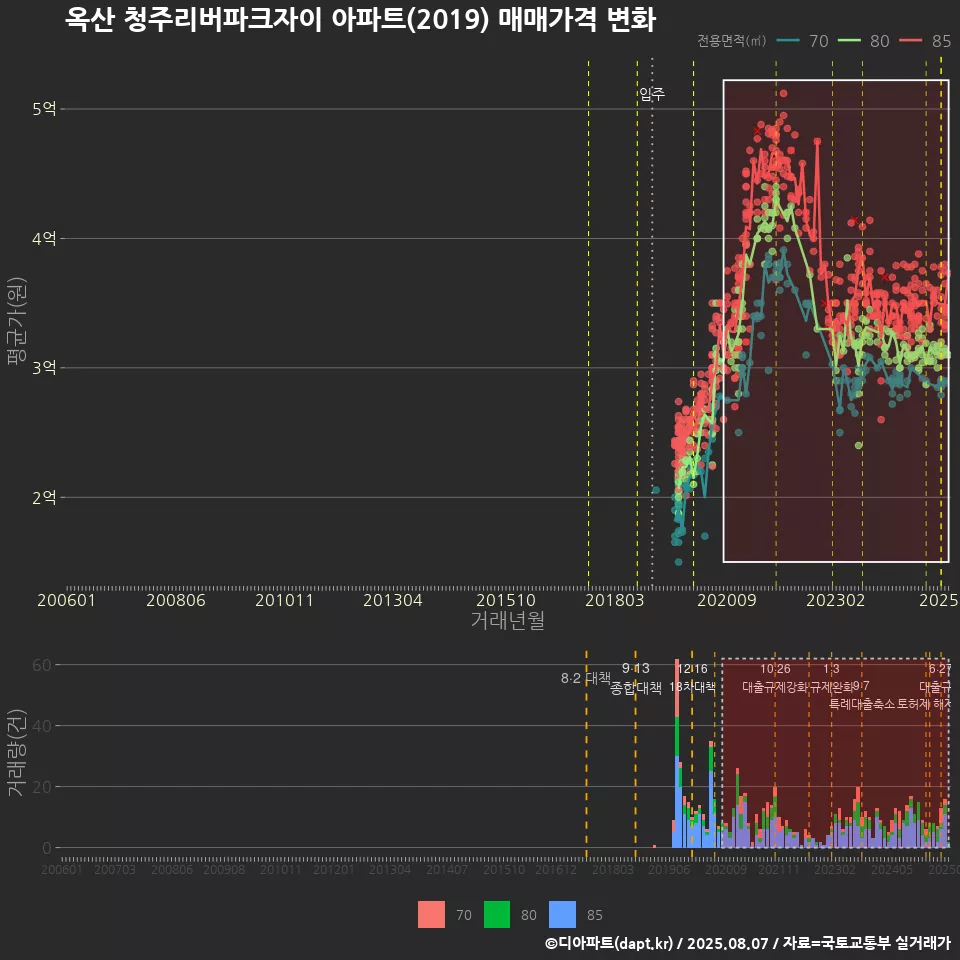Click the 70㎡ teal line legend swatch
Image resolution: width=960 pixels, height=960 pixels.
tap(788, 40)
